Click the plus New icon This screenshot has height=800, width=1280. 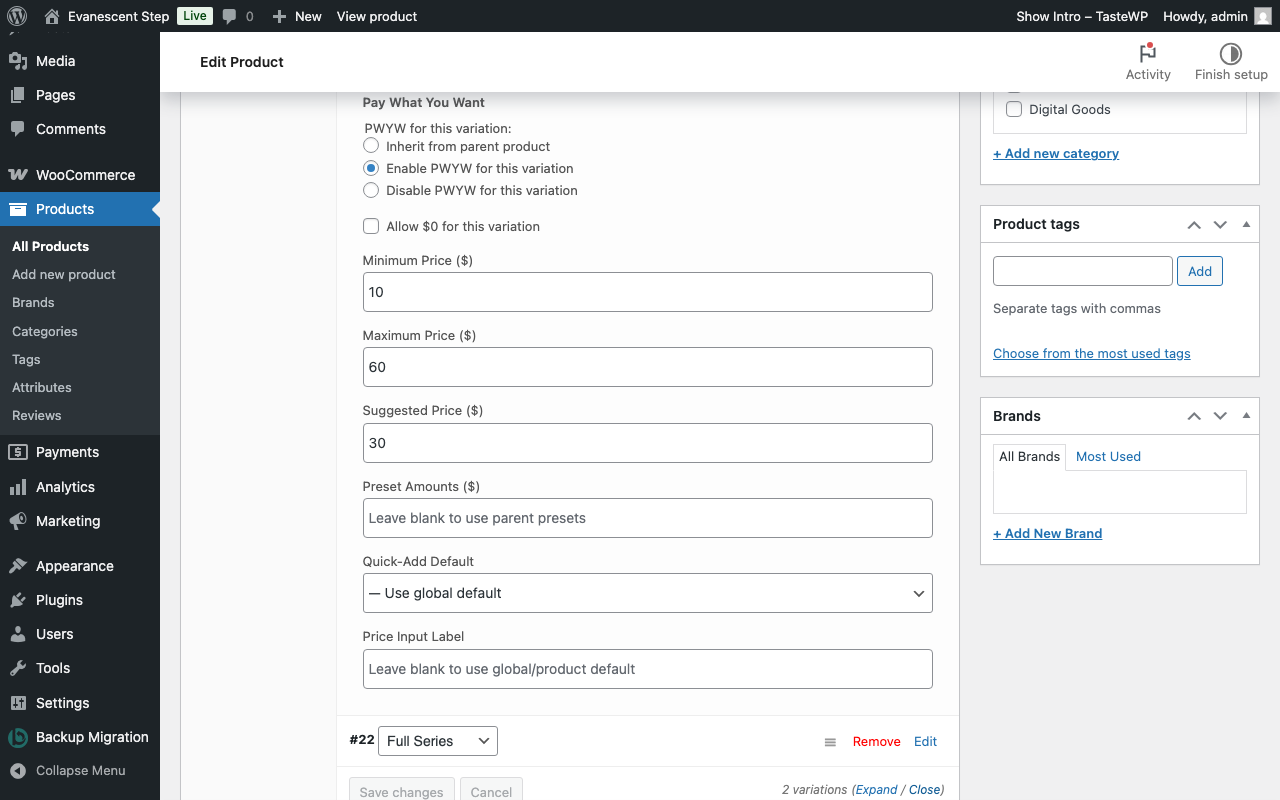pos(279,16)
